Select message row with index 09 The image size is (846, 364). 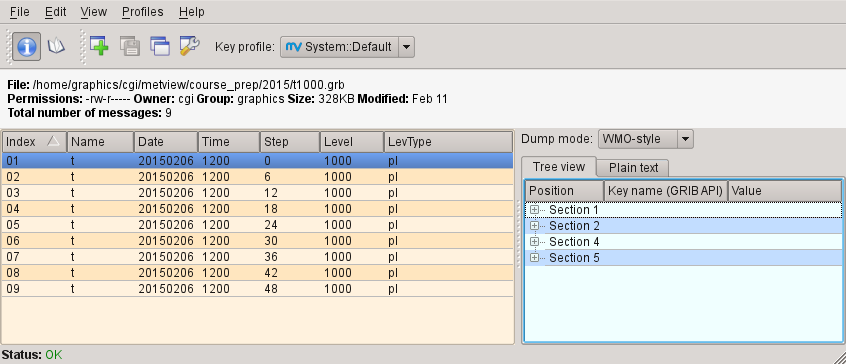tap(257, 289)
